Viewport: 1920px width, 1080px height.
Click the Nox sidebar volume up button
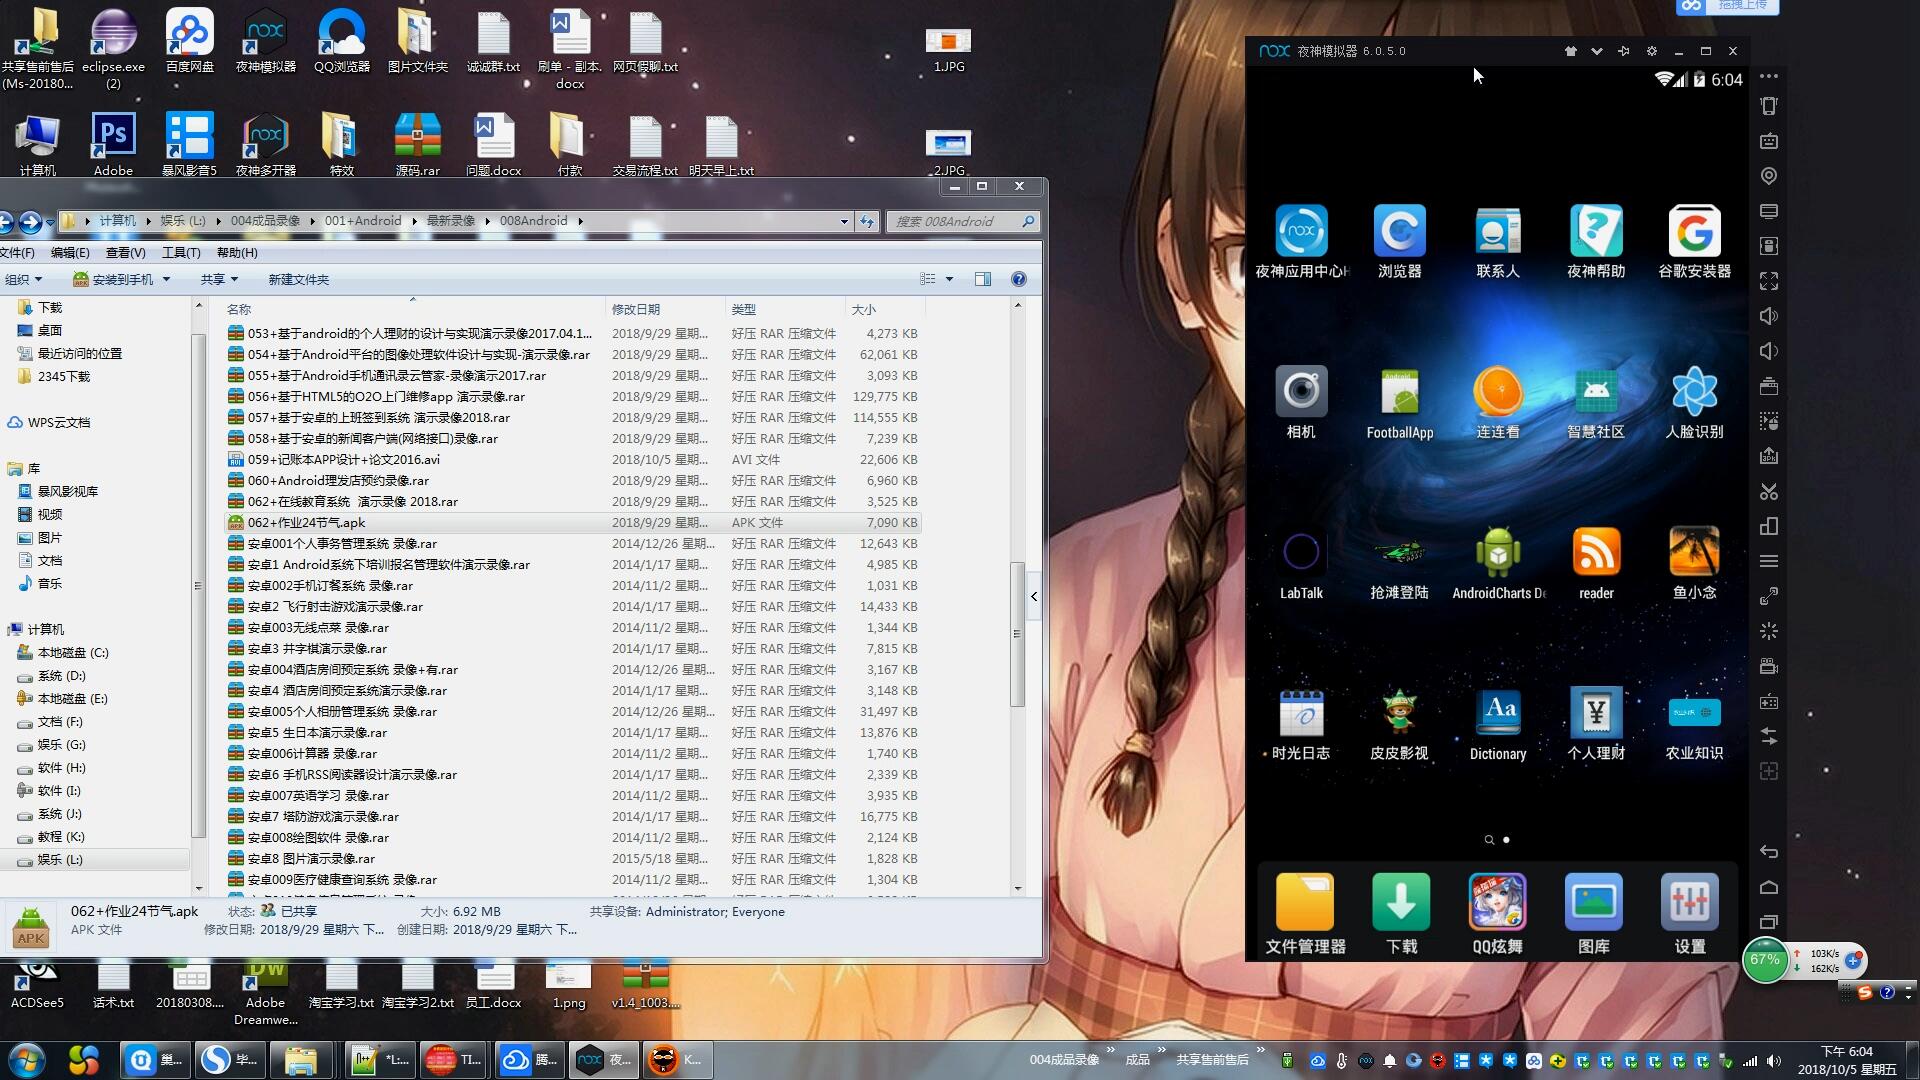pos(1769,316)
